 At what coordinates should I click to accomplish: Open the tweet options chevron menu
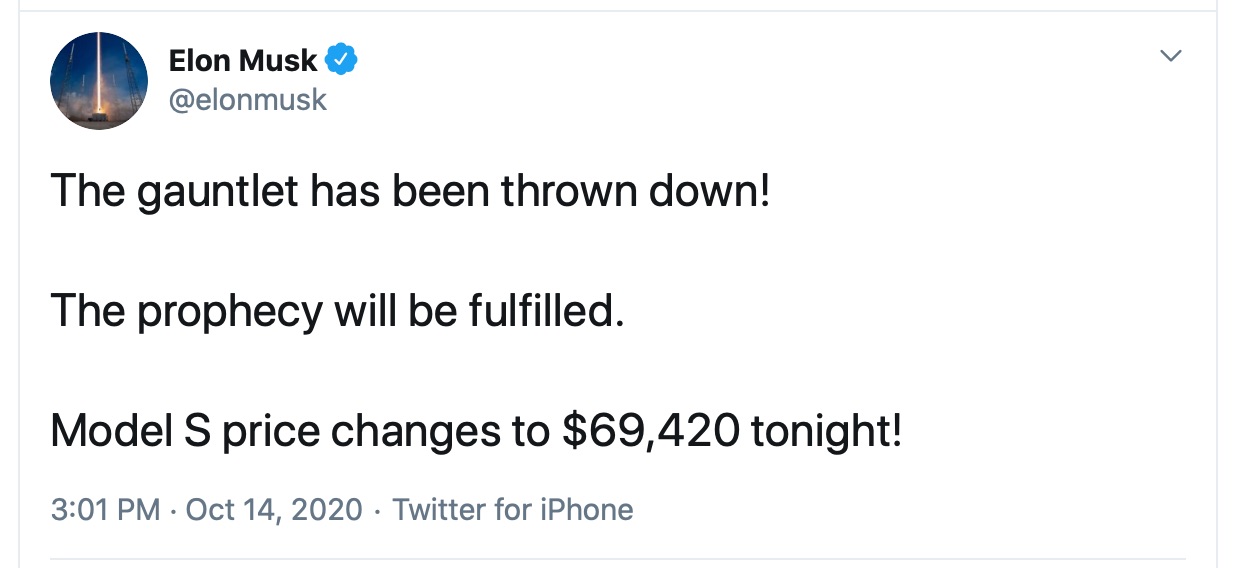click(x=1171, y=56)
